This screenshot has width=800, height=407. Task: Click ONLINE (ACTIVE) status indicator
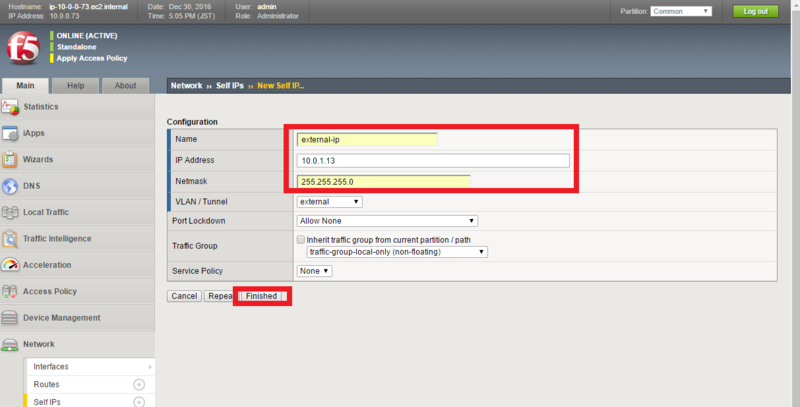(x=87, y=36)
